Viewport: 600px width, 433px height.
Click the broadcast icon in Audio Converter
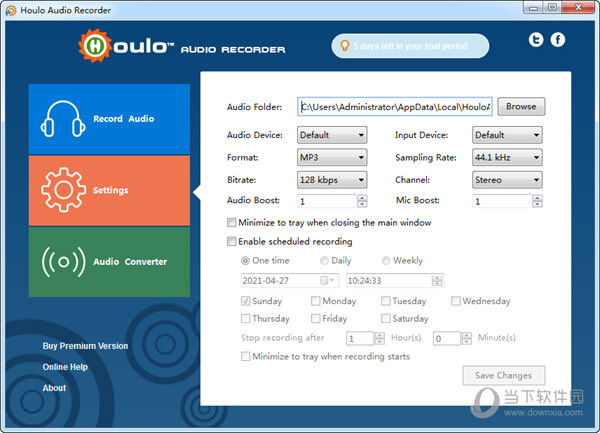(x=64, y=262)
